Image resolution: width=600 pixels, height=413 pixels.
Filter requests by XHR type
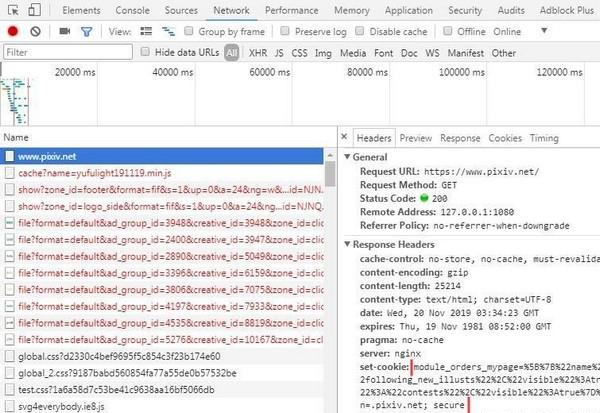point(258,53)
